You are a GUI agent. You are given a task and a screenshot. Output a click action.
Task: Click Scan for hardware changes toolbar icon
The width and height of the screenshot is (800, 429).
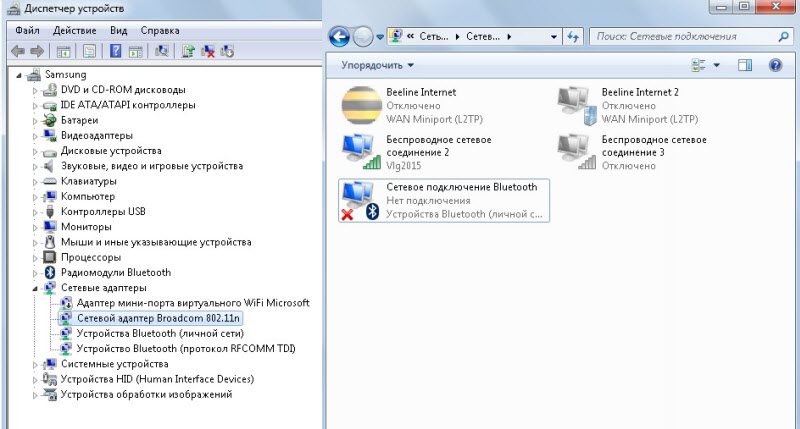(x=162, y=51)
